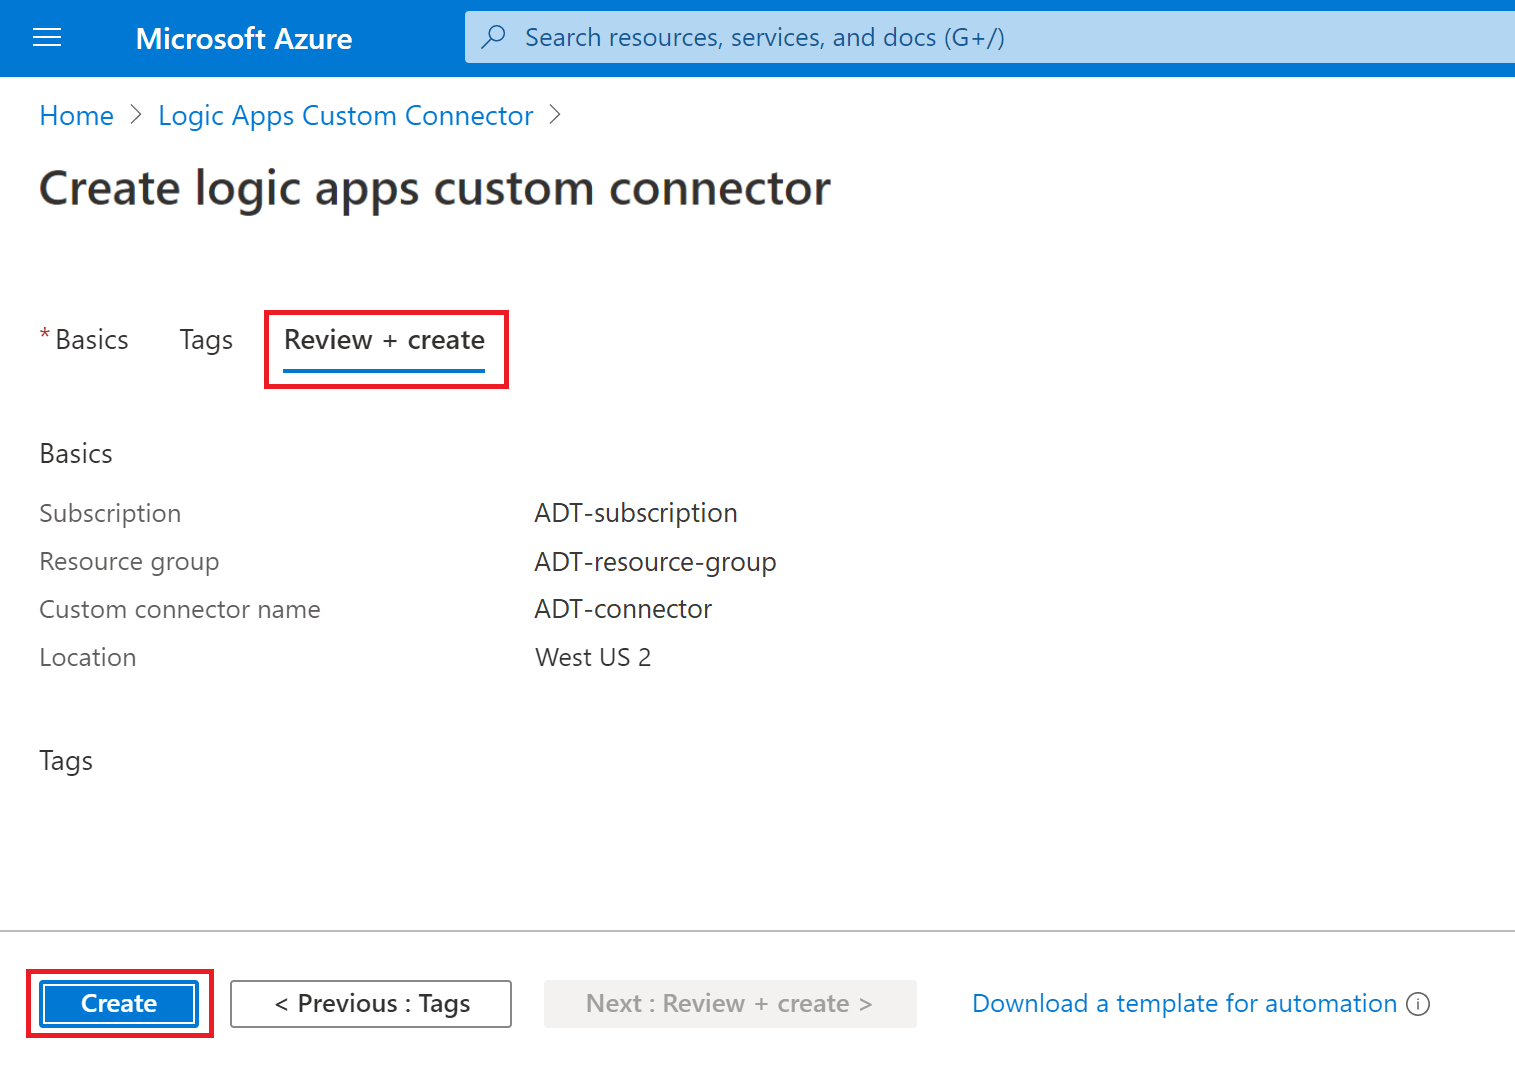Navigate to Home via breadcrumb
The width and height of the screenshot is (1515, 1070).
pyautogui.click(x=76, y=115)
